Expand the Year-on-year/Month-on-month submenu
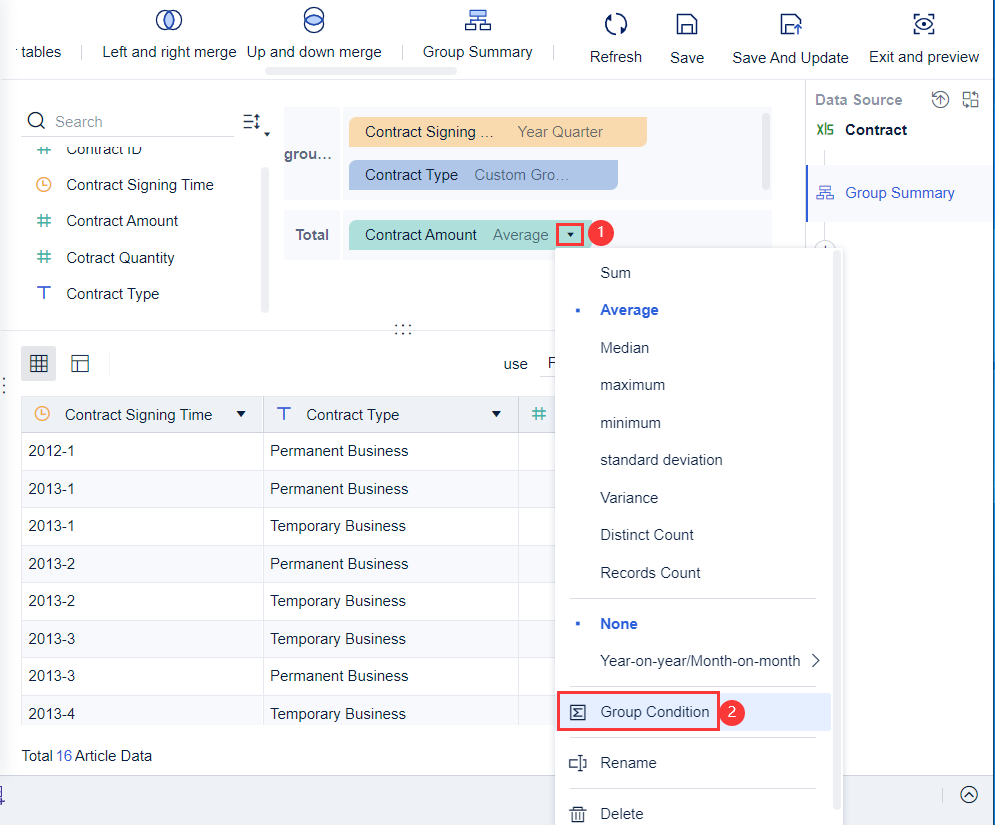The image size is (995, 825). click(x=815, y=661)
